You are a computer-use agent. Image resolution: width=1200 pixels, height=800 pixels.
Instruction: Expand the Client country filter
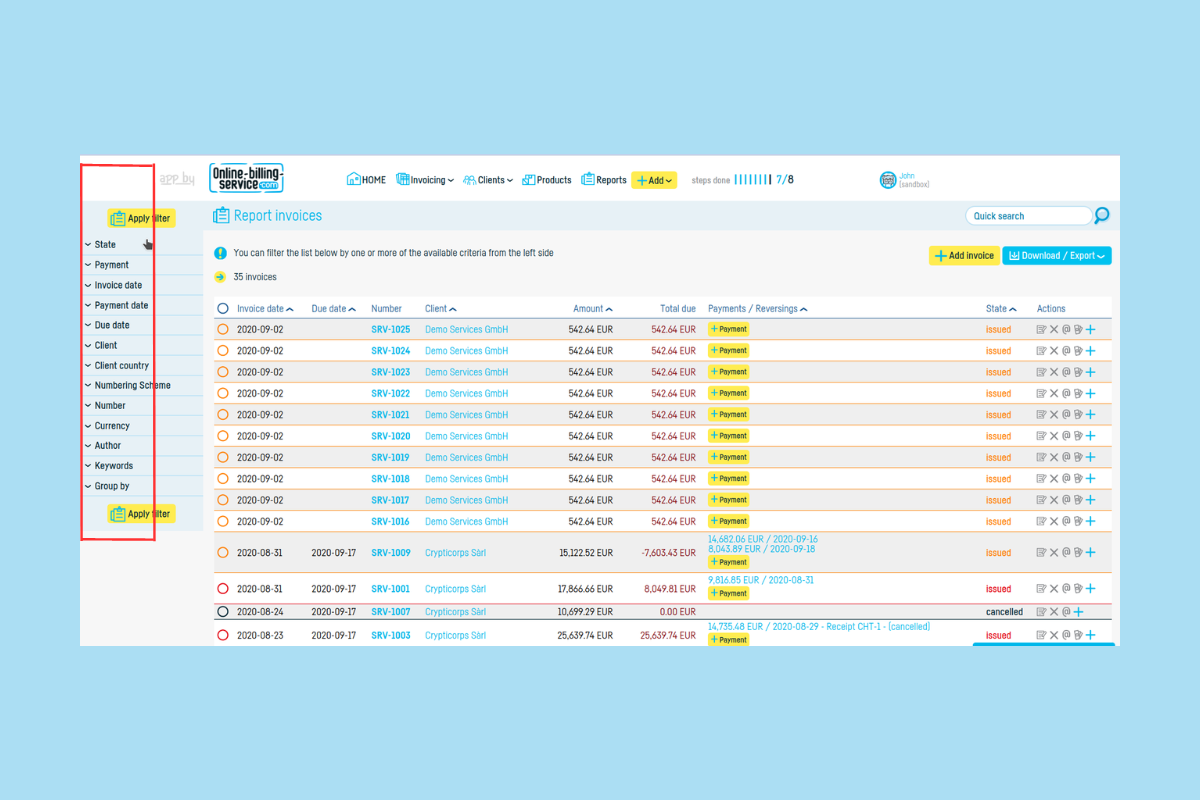coord(142,365)
